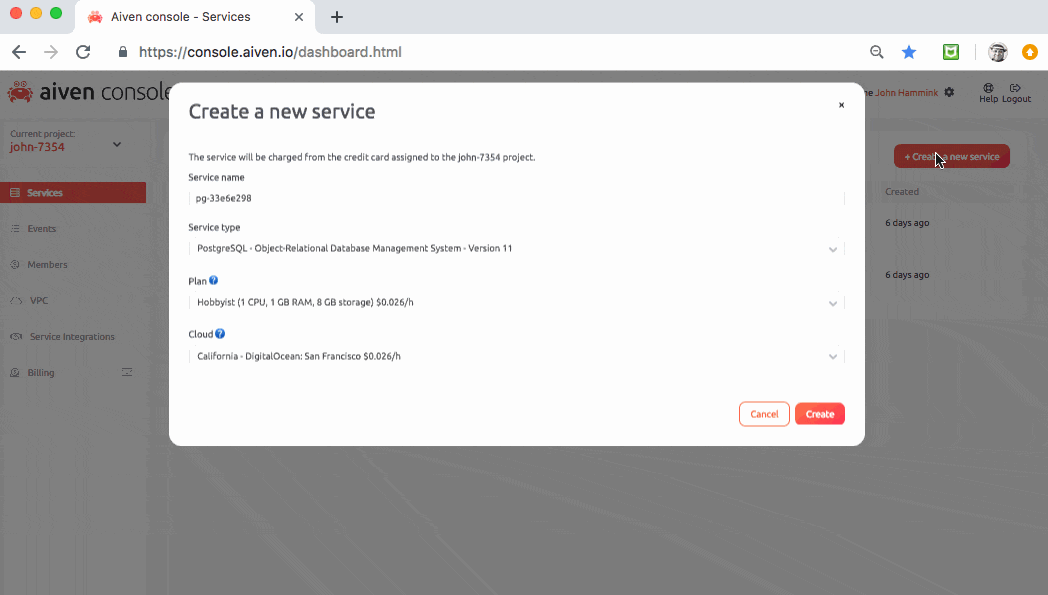The height and width of the screenshot is (595, 1048).
Task: Open the Events sidebar icon
Action: coord(14,228)
